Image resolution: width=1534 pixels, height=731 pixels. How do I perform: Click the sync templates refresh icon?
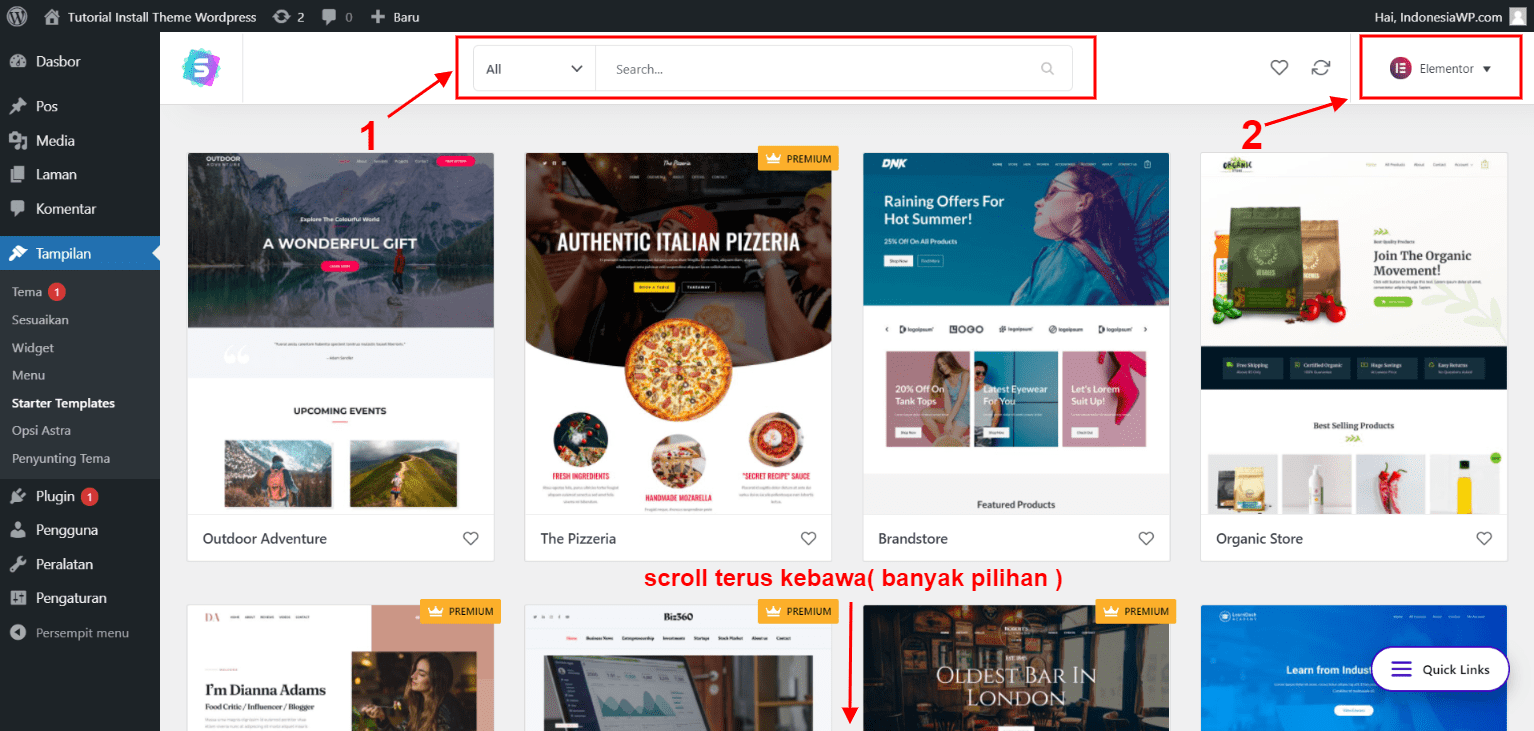click(1321, 67)
